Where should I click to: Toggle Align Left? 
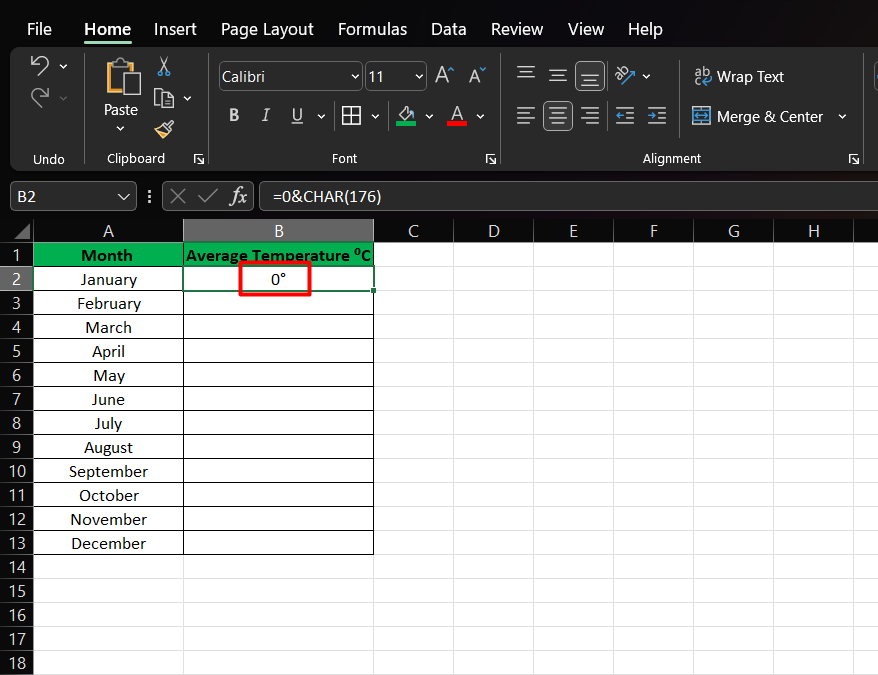tap(526, 116)
